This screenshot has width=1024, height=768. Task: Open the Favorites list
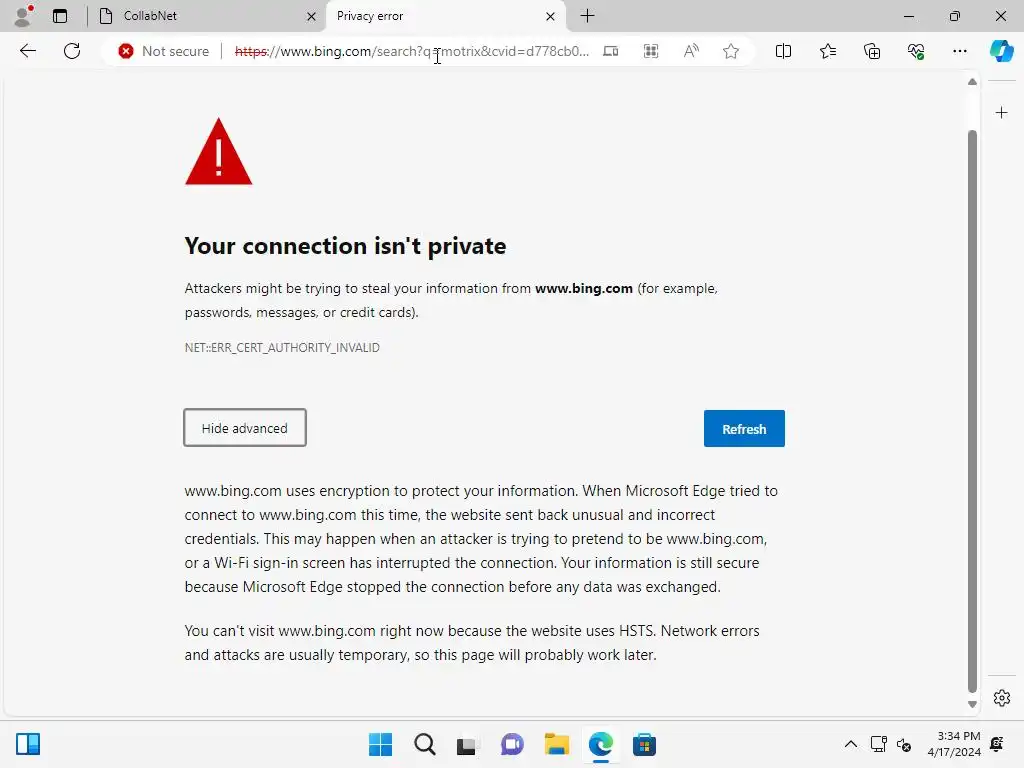pos(828,51)
